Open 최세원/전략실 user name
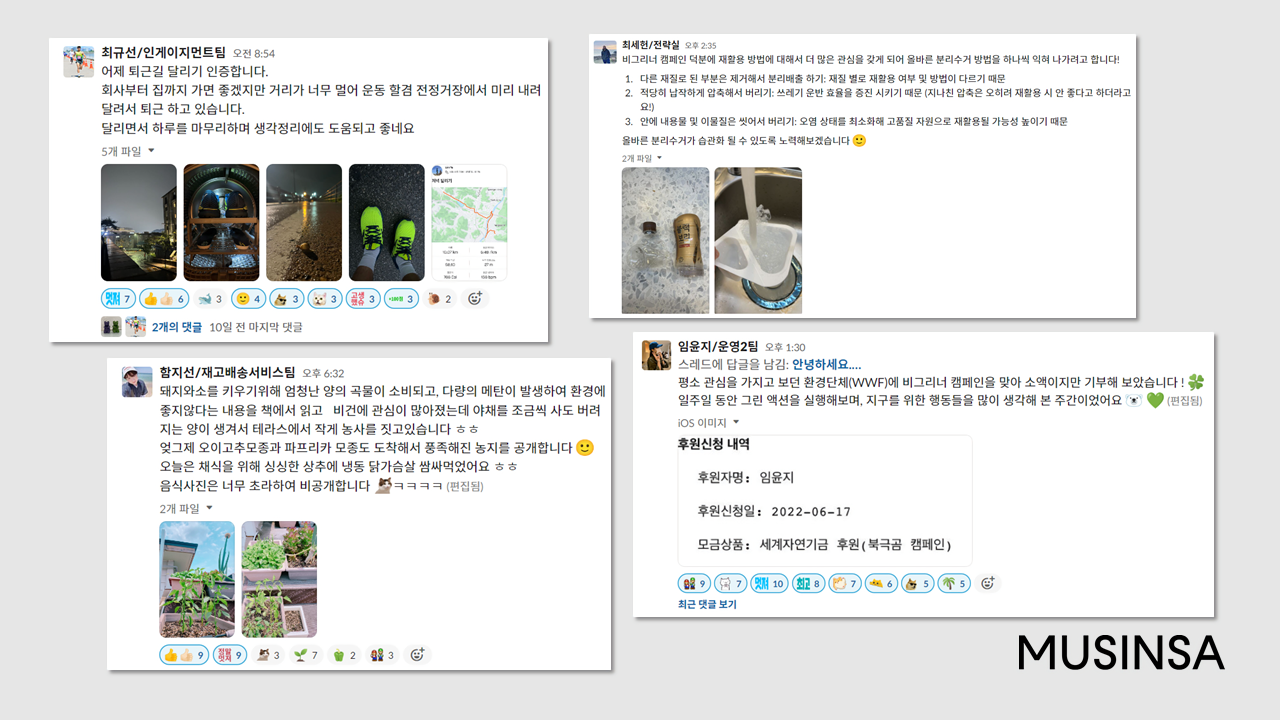Image resolution: width=1280 pixels, height=720 pixels. 650,45
